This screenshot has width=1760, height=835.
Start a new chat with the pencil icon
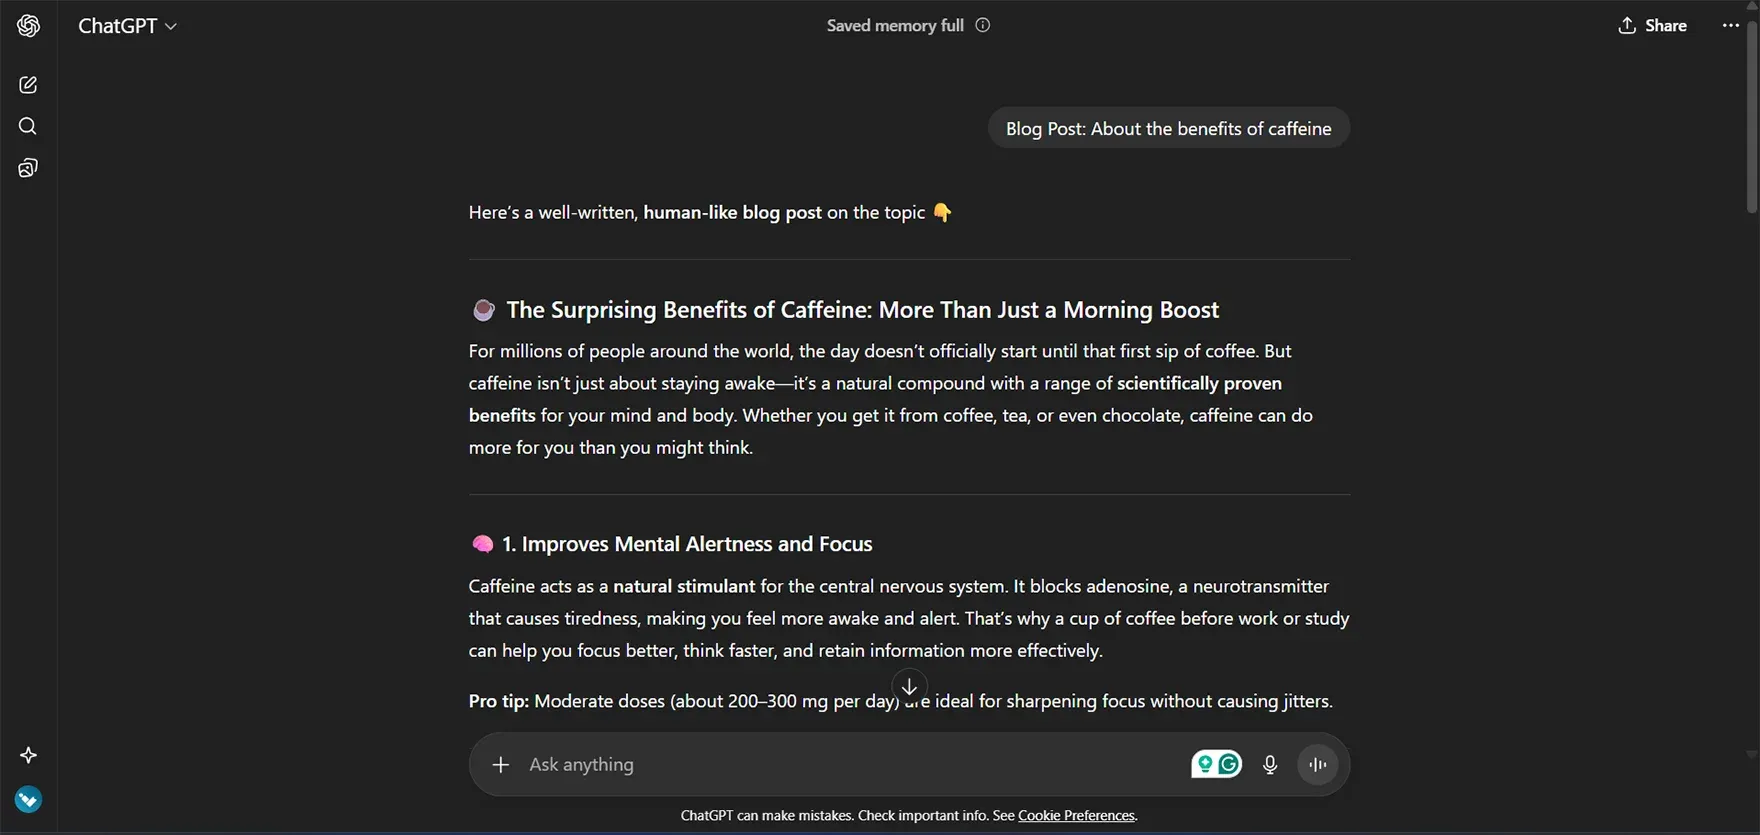28,85
